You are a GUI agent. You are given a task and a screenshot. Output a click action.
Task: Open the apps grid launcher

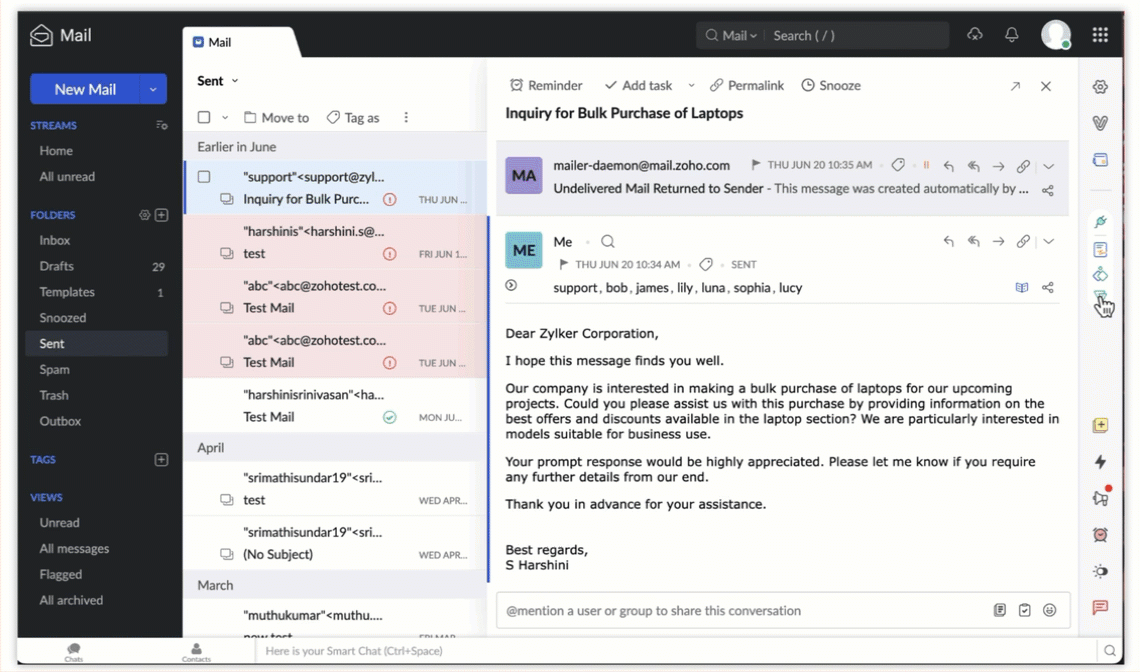tap(1100, 35)
